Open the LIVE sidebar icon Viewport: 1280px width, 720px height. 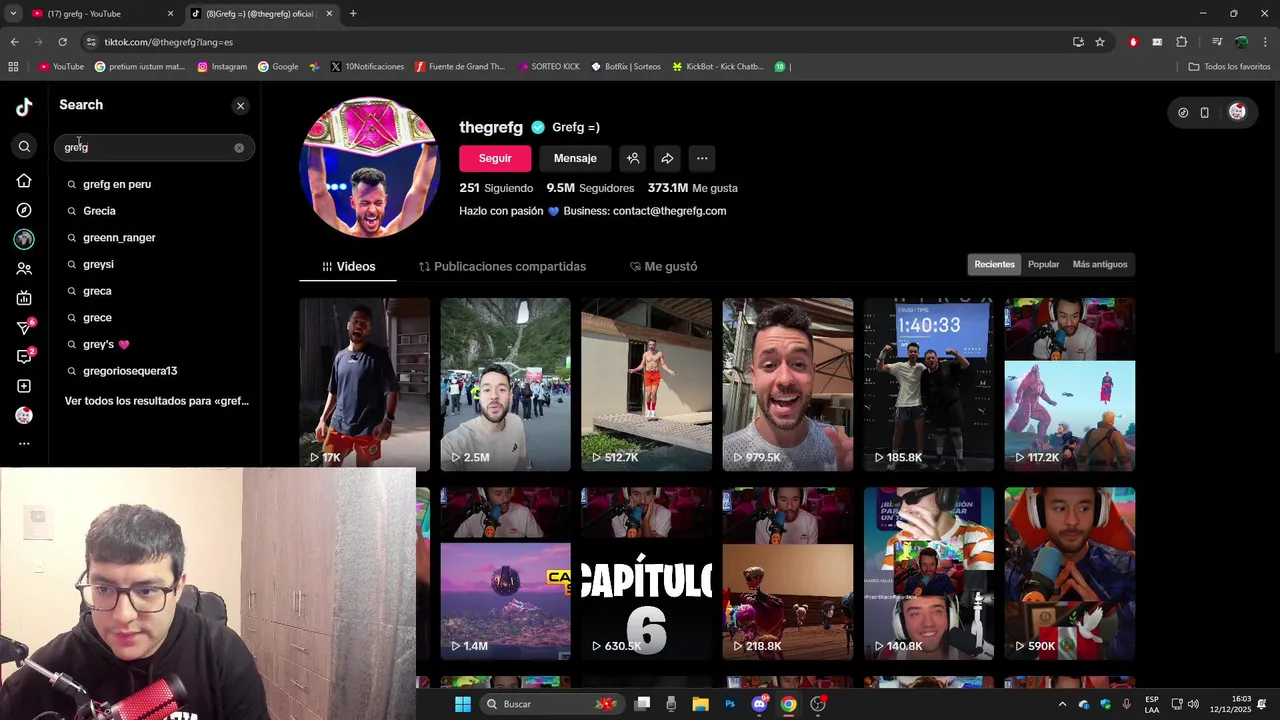tap(24, 298)
